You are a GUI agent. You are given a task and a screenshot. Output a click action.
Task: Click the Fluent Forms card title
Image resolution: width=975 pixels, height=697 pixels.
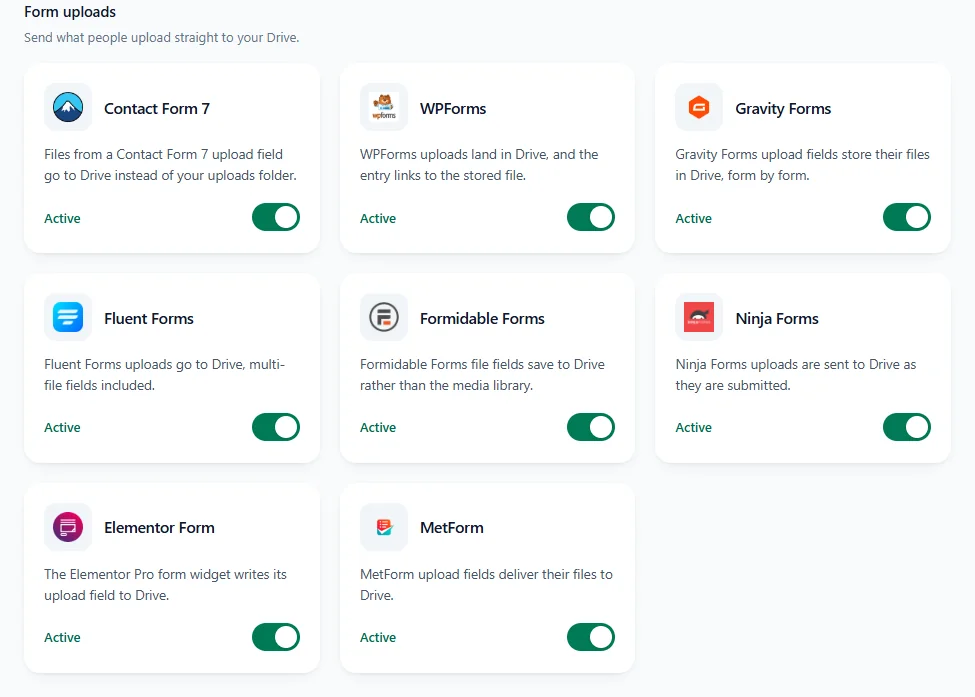click(149, 318)
